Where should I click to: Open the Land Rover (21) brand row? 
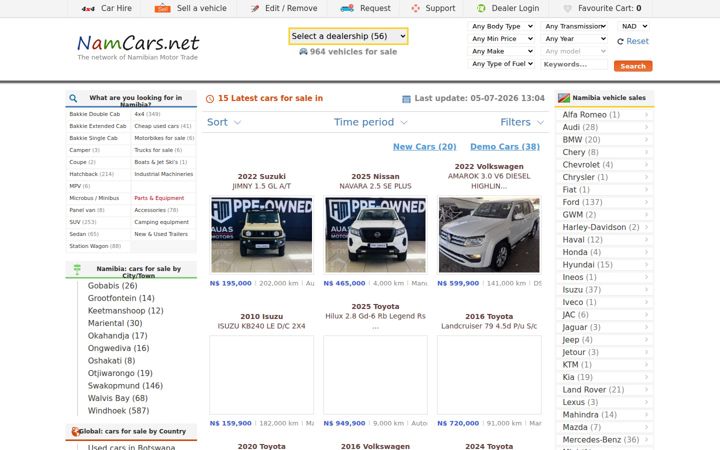pyautogui.click(x=605, y=390)
